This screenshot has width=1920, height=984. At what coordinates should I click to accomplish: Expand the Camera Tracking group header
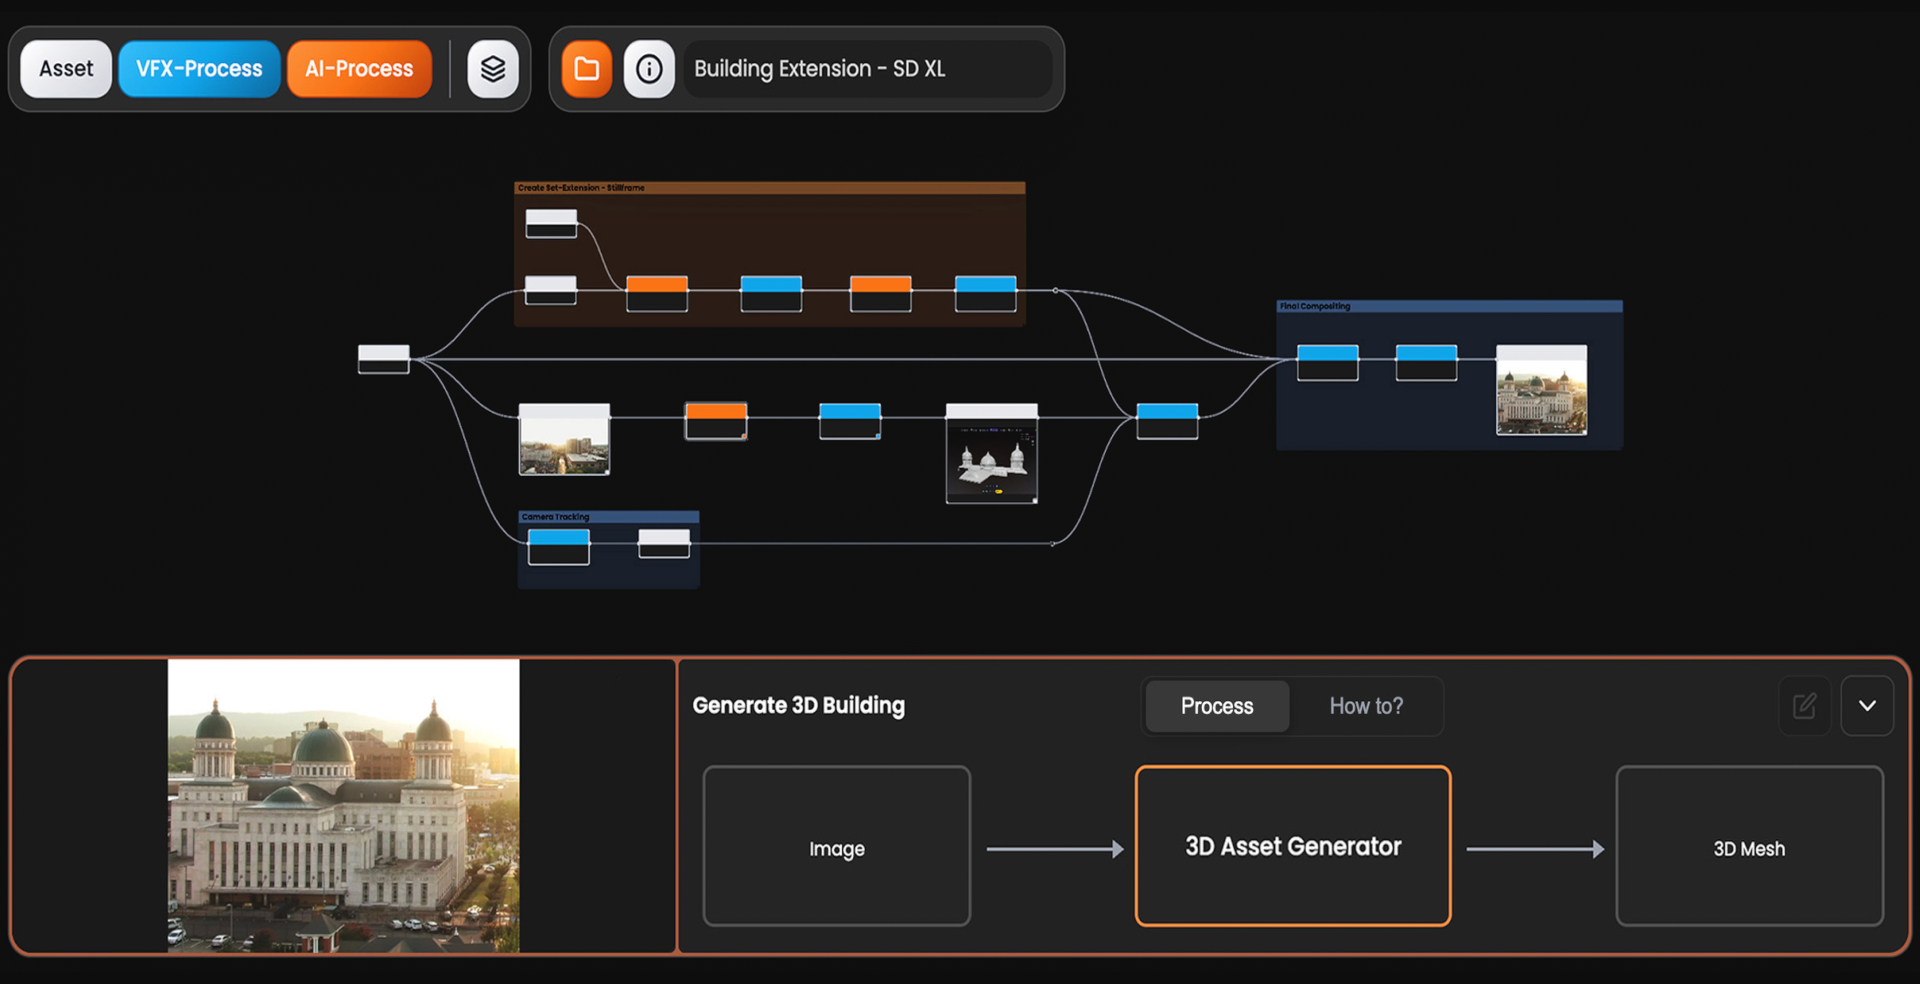point(608,517)
